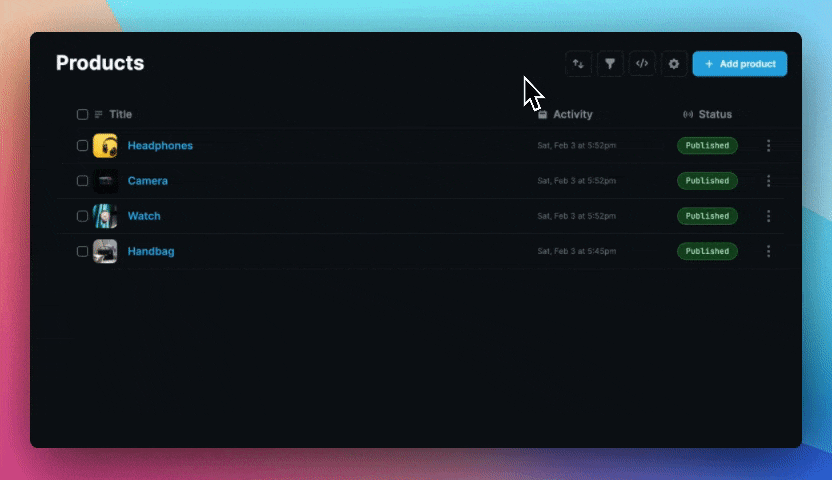Open the Handbag row three-dot menu
This screenshot has height=480, width=832.
tap(768, 251)
